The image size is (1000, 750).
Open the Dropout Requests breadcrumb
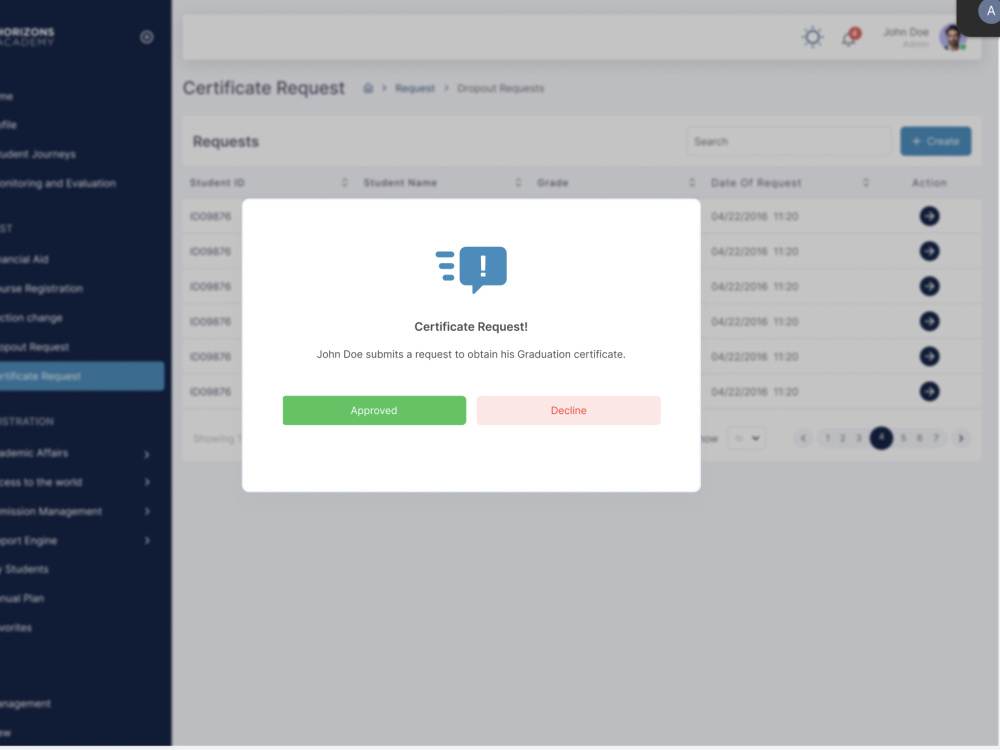(501, 88)
